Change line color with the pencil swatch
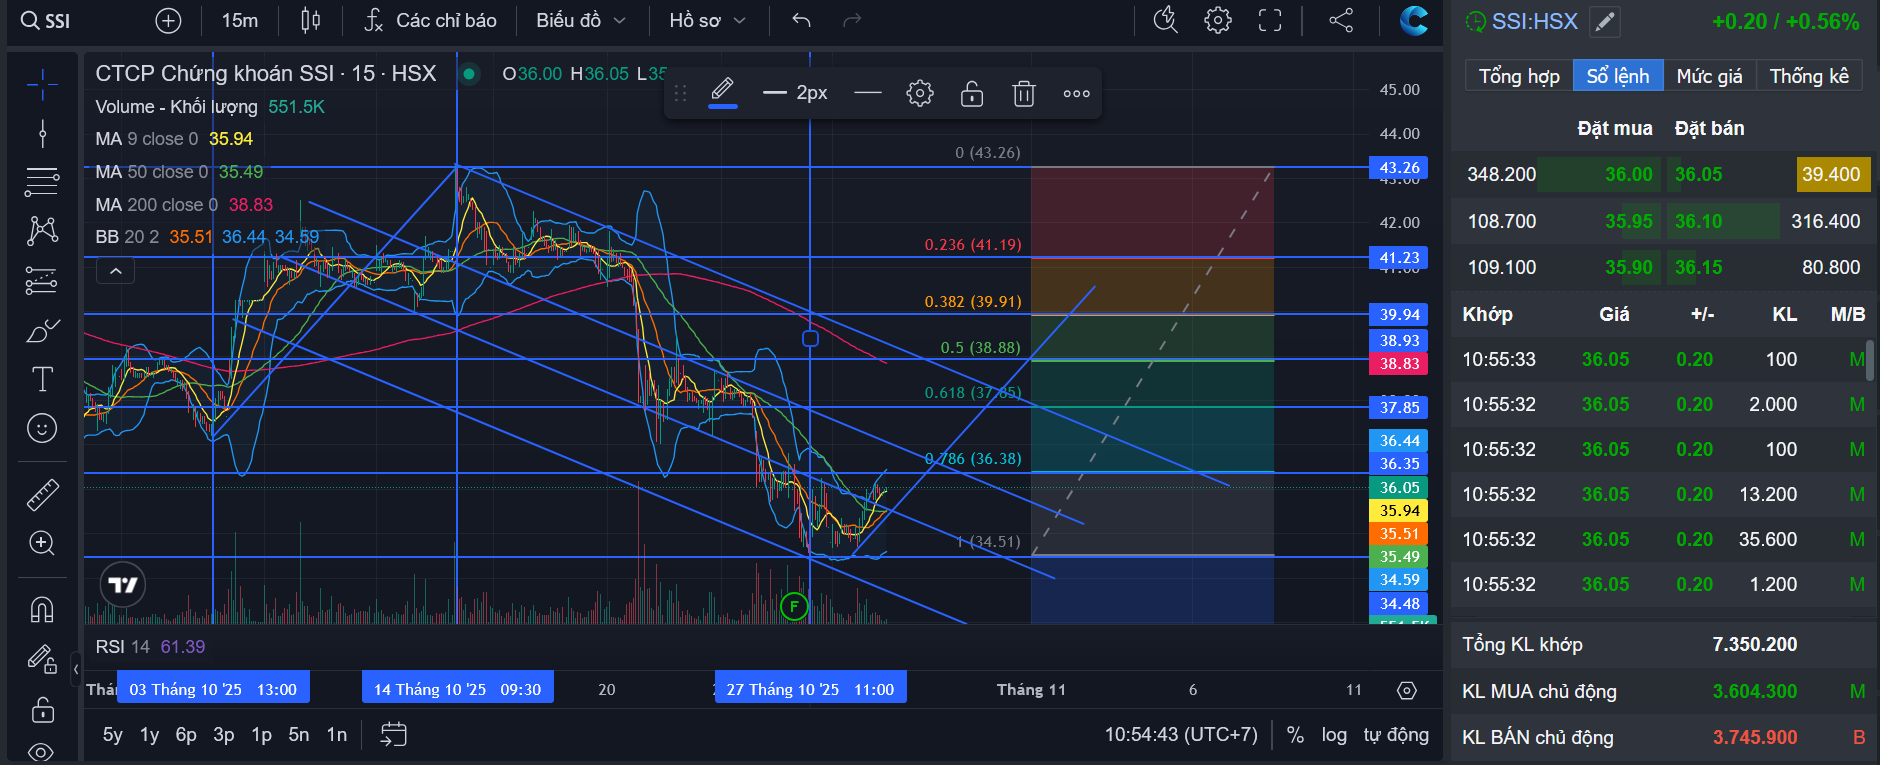 click(x=722, y=94)
